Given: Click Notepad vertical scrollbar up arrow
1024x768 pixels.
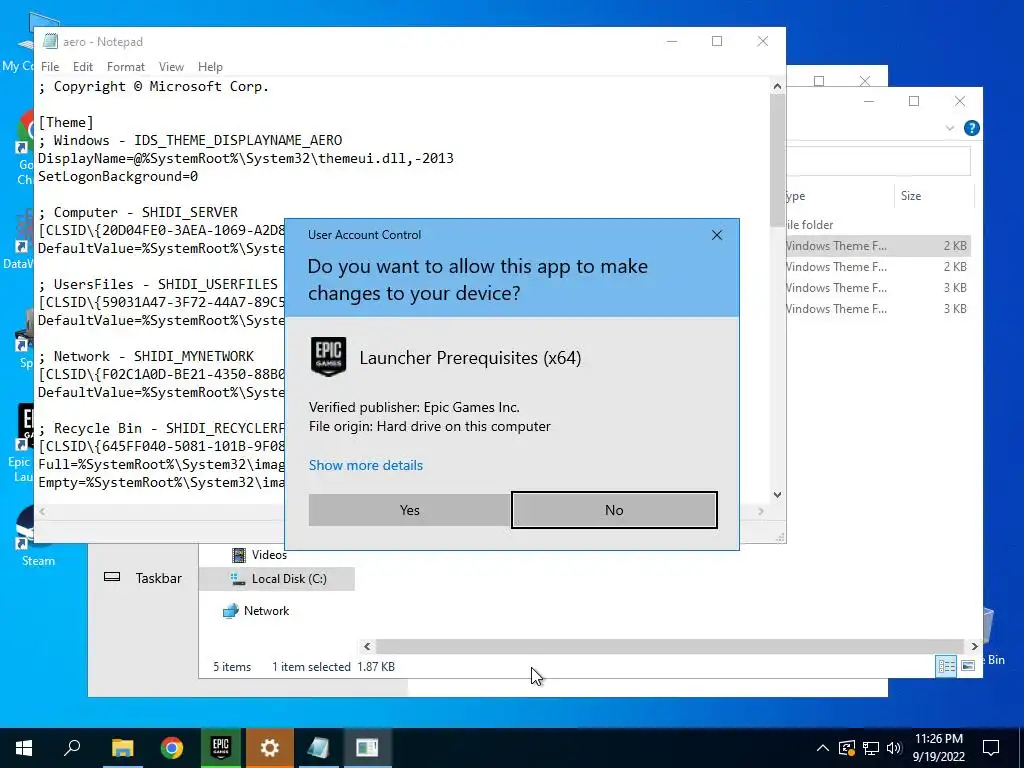Looking at the screenshot, I should (x=777, y=86).
